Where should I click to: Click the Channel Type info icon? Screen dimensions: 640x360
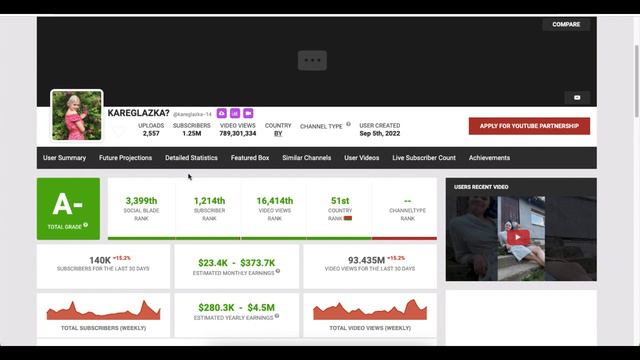point(348,124)
